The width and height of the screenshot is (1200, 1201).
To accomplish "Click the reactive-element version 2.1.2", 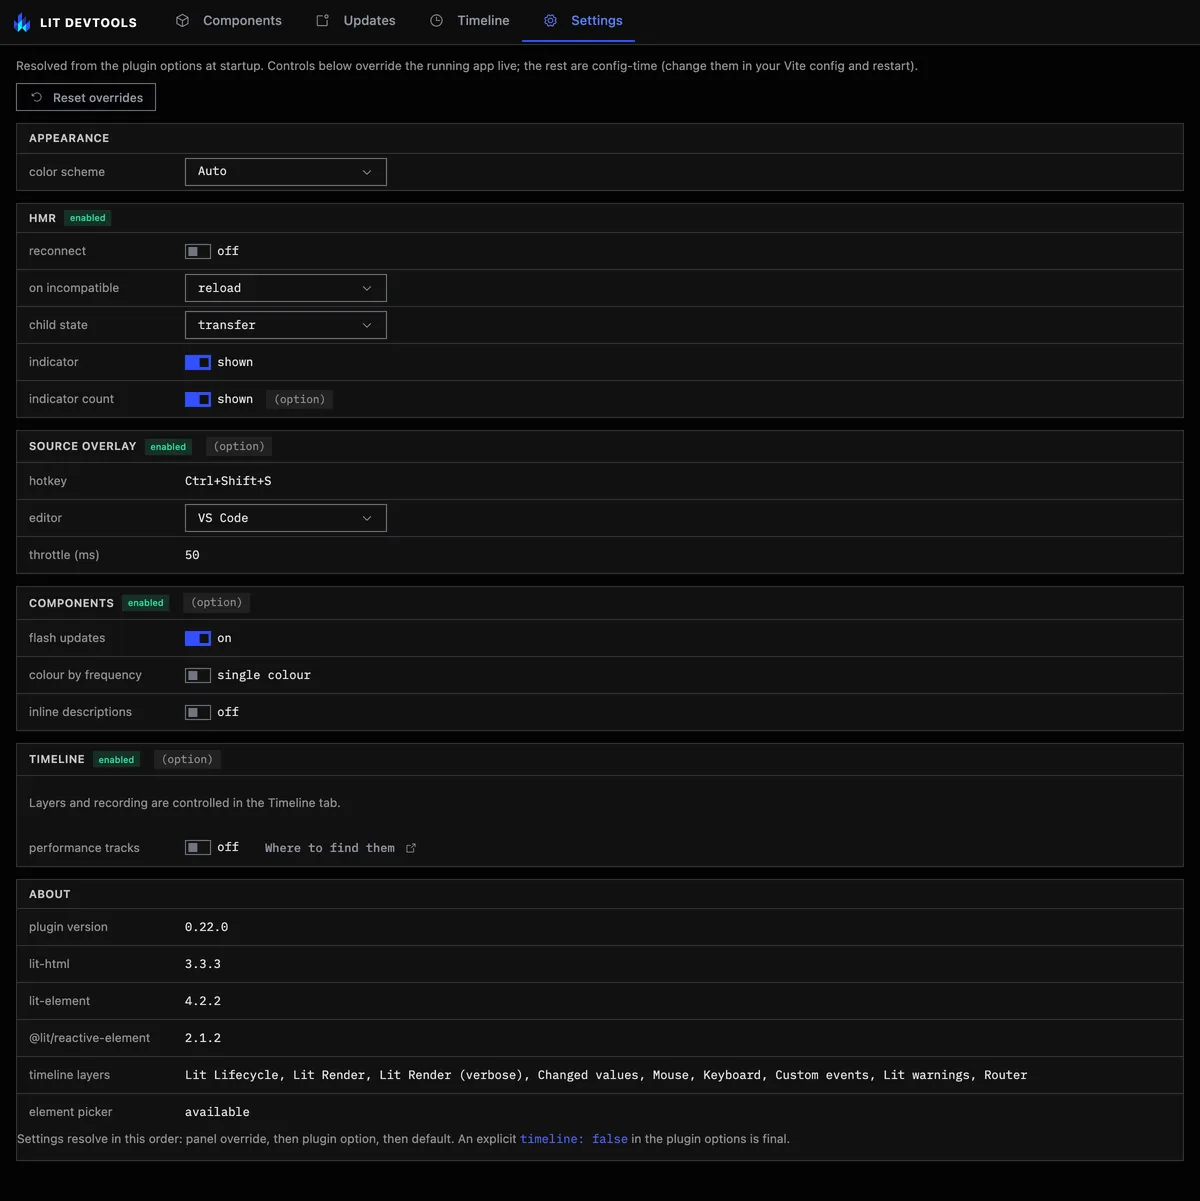I will tap(203, 1038).
